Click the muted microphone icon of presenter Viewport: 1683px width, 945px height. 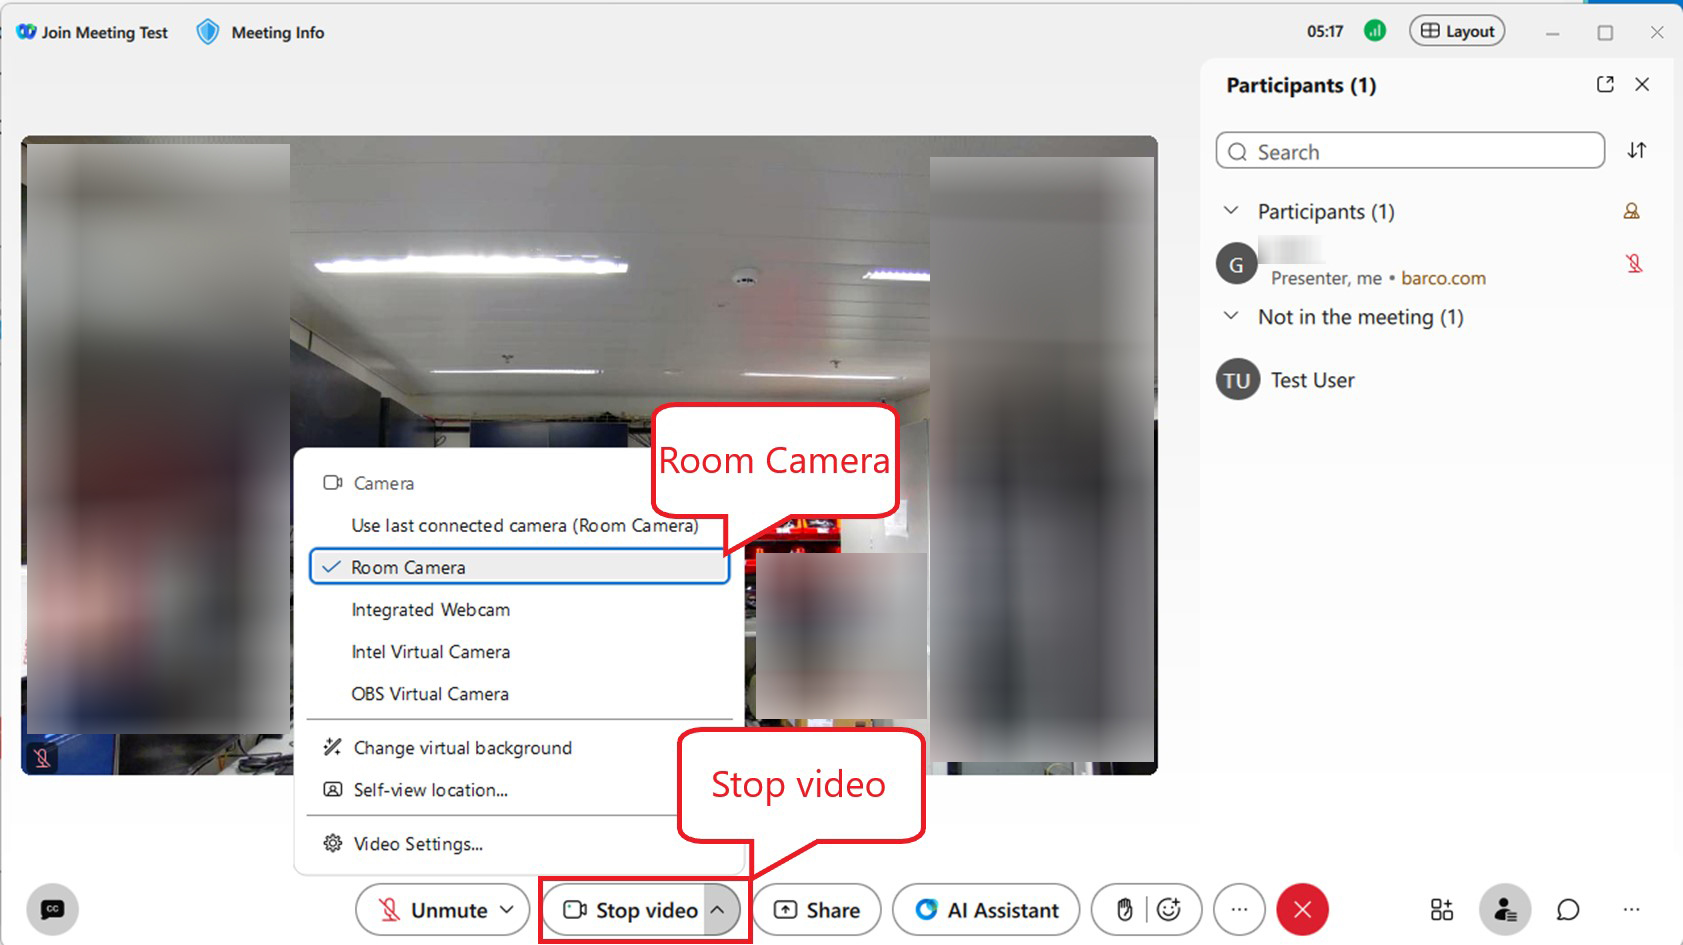(1634, 264)
